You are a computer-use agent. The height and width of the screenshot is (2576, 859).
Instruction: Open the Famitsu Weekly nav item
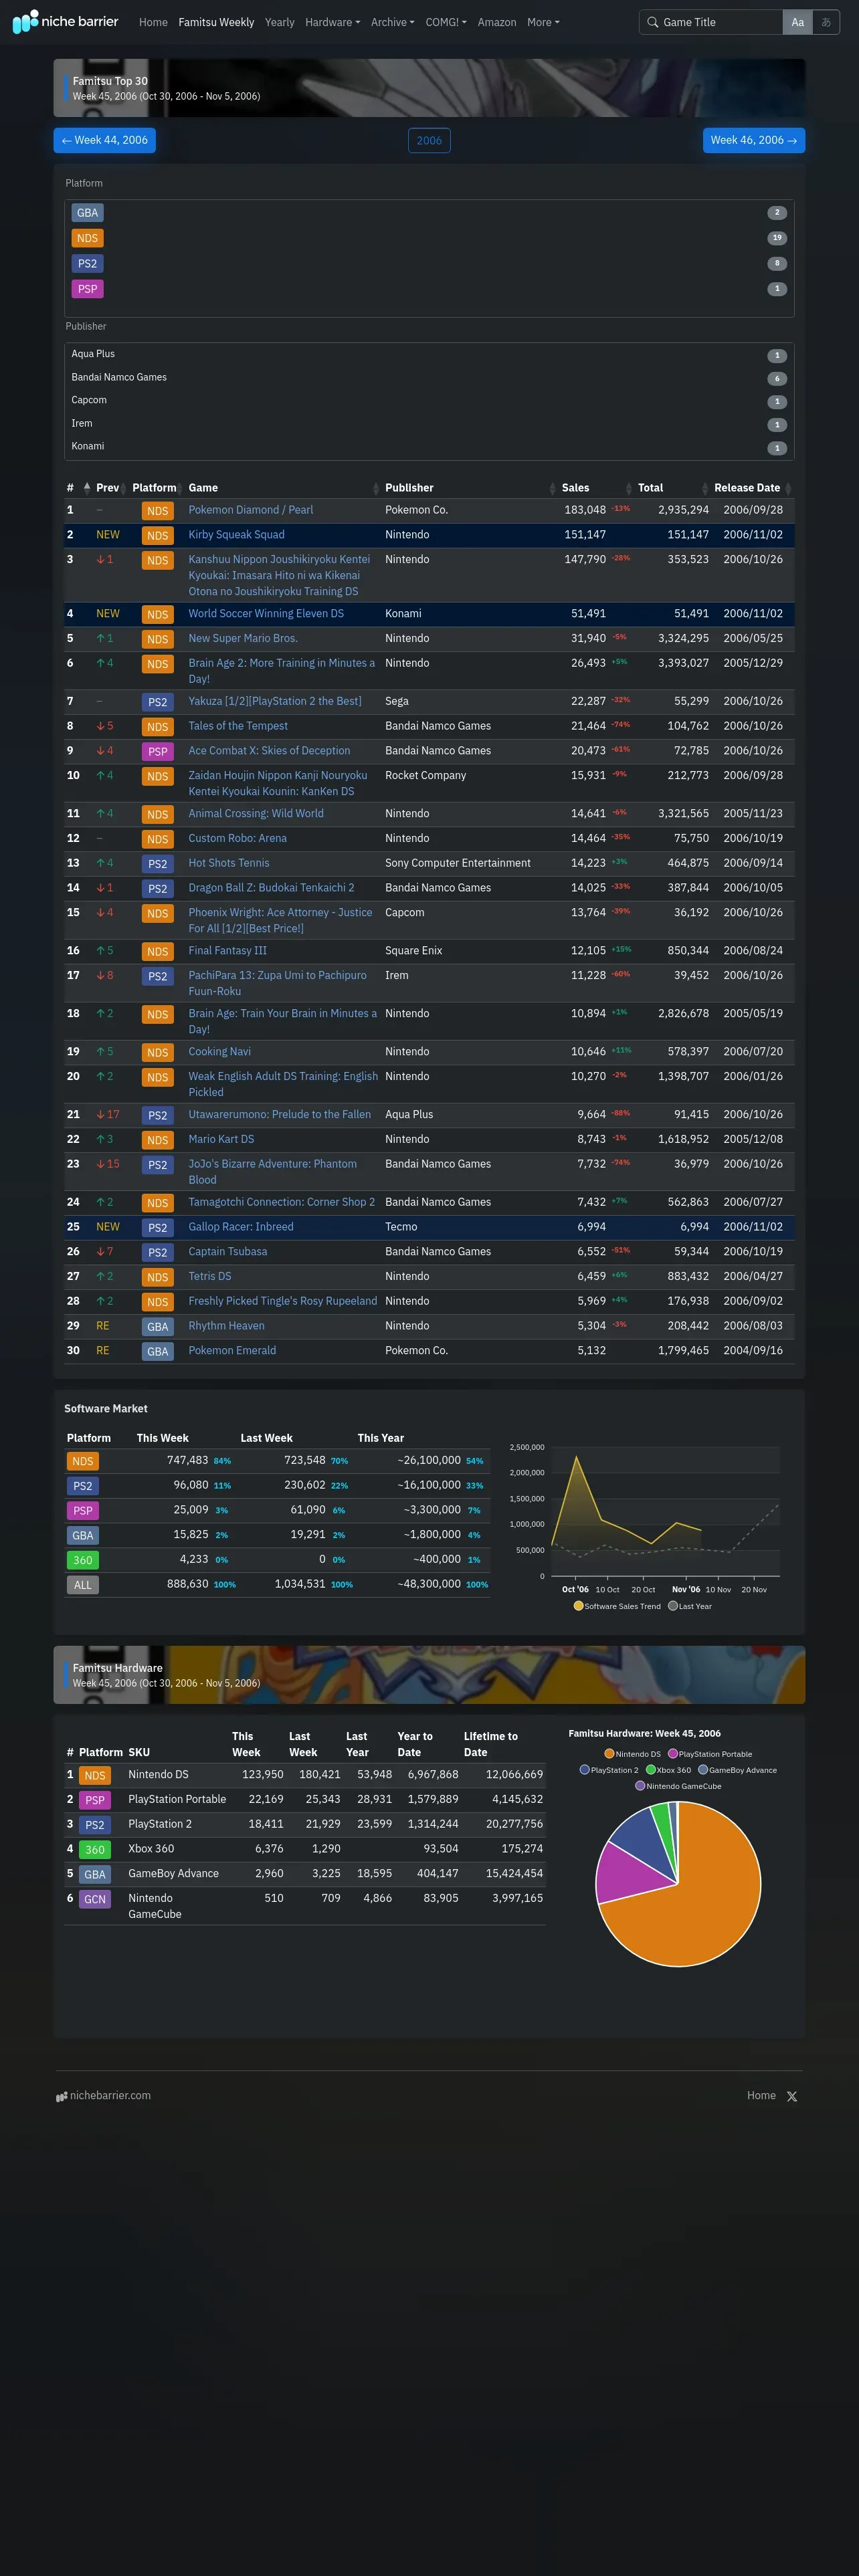[x=216, y=22]
